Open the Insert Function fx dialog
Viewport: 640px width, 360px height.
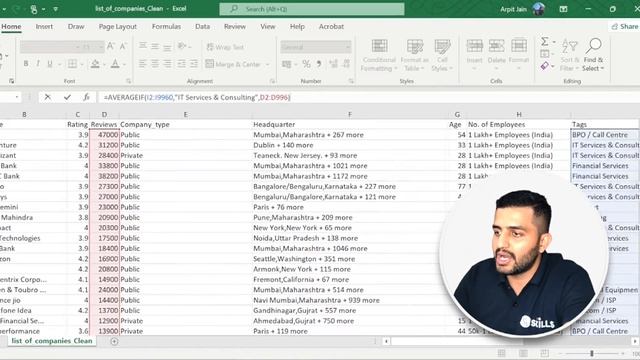(86, 97)
